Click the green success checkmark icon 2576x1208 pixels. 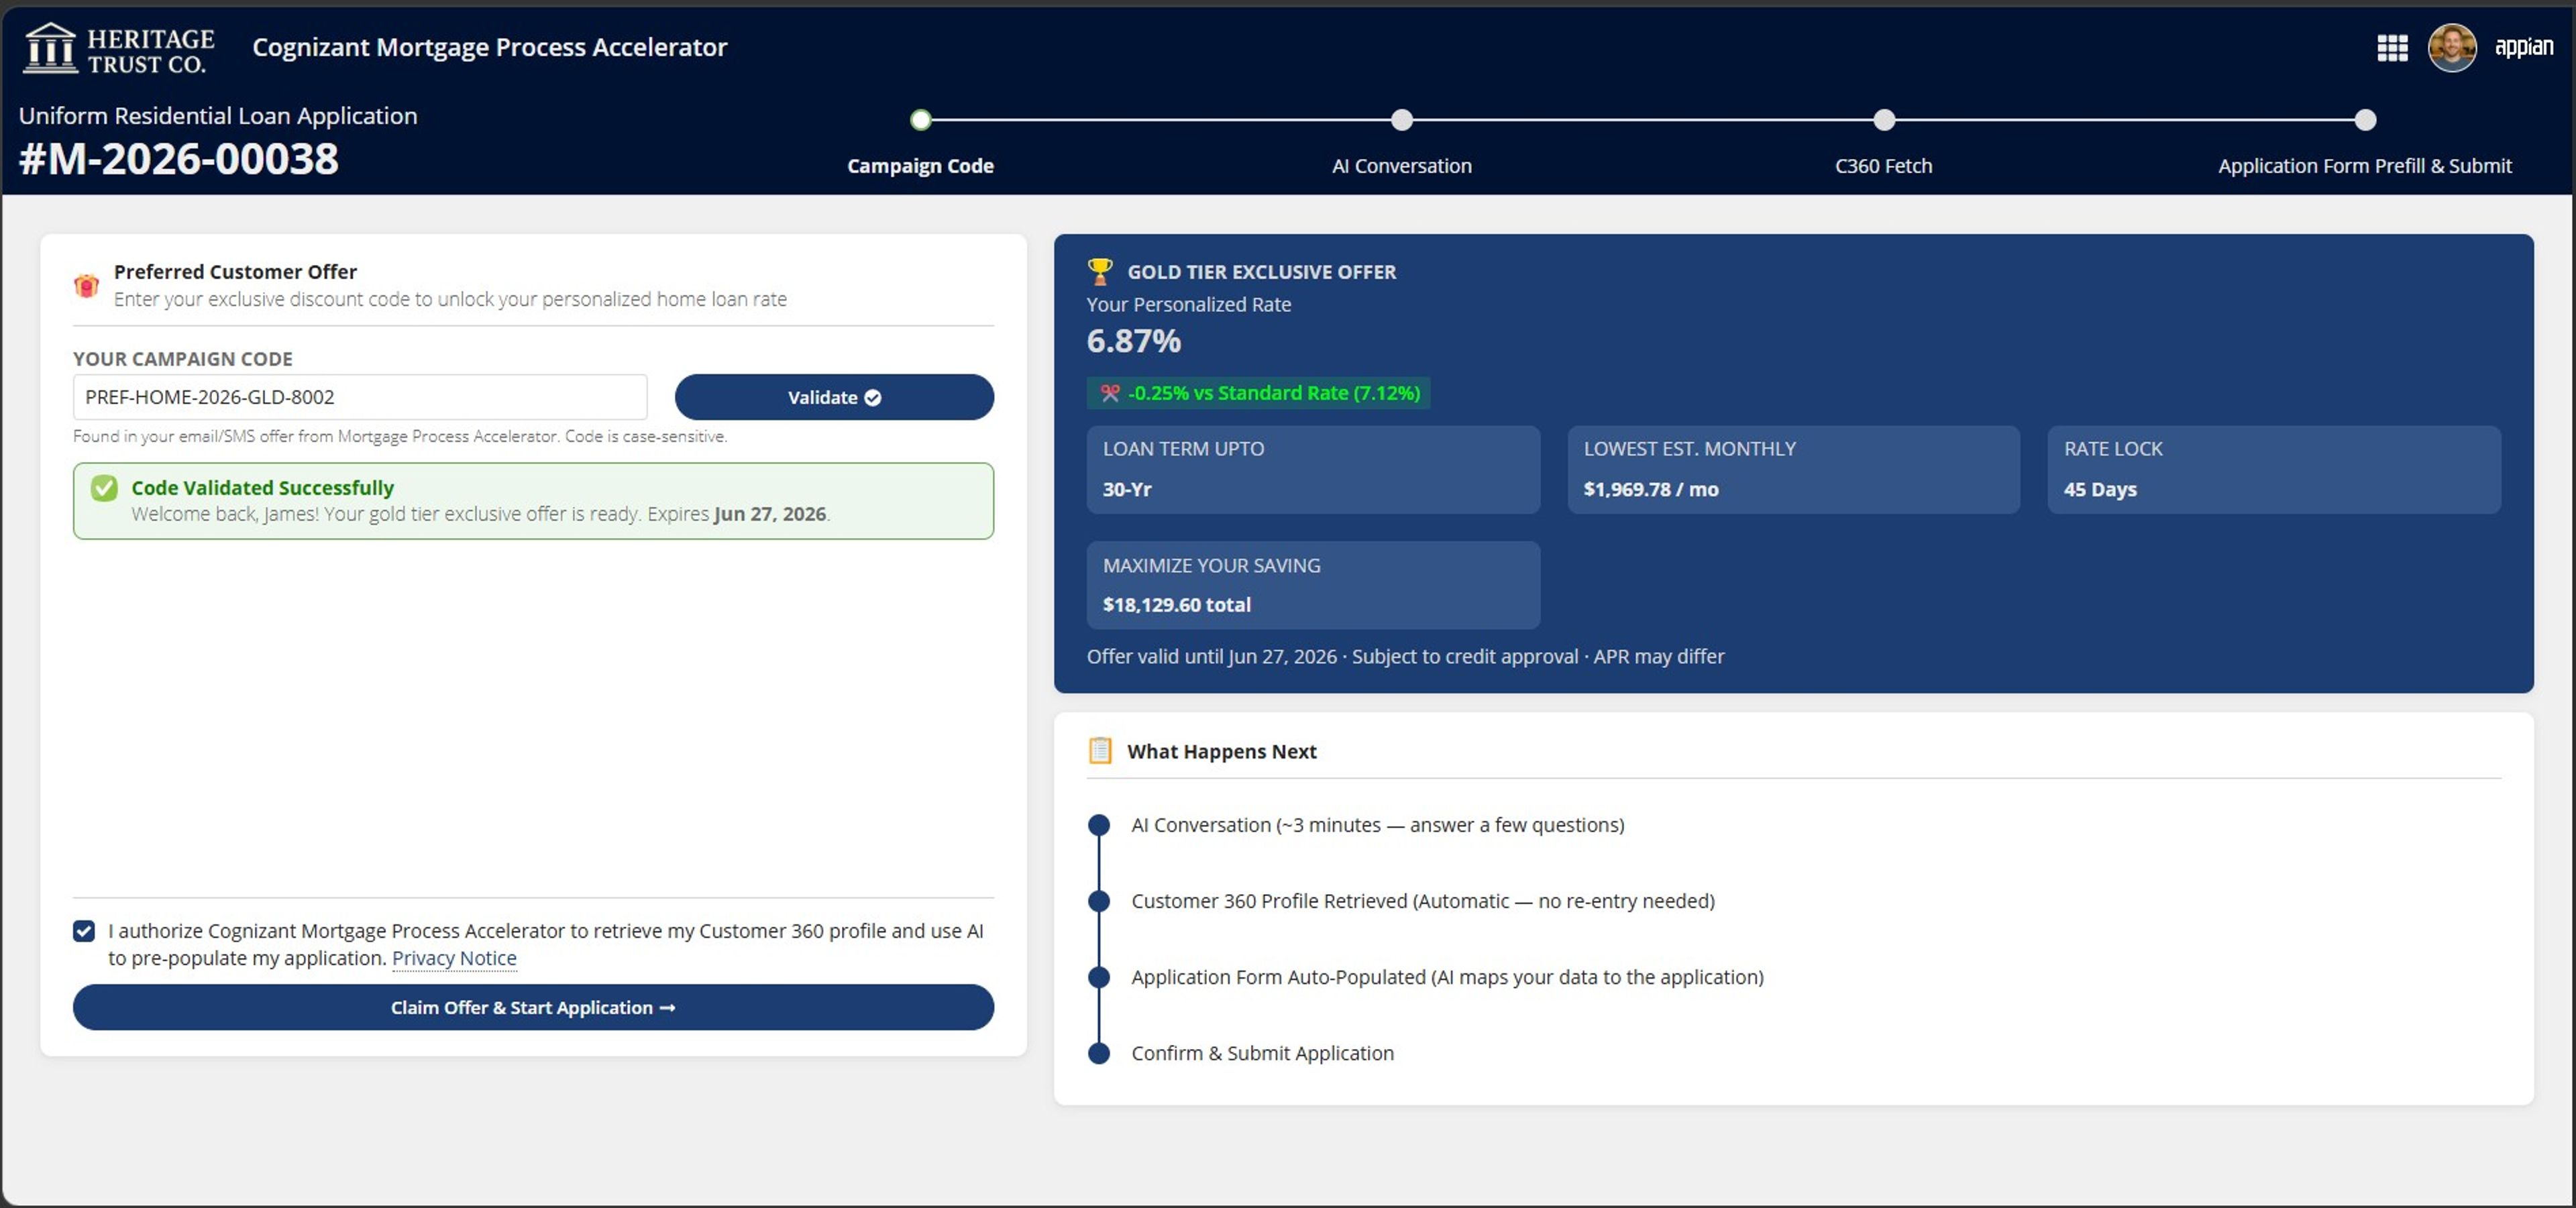click(104, 488)
